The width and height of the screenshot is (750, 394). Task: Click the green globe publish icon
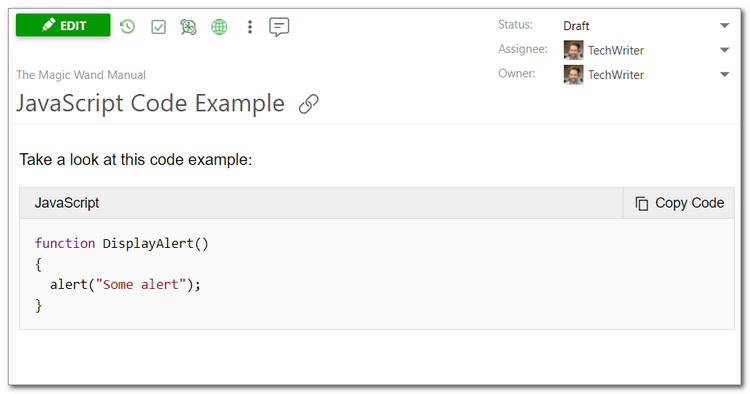219,27
